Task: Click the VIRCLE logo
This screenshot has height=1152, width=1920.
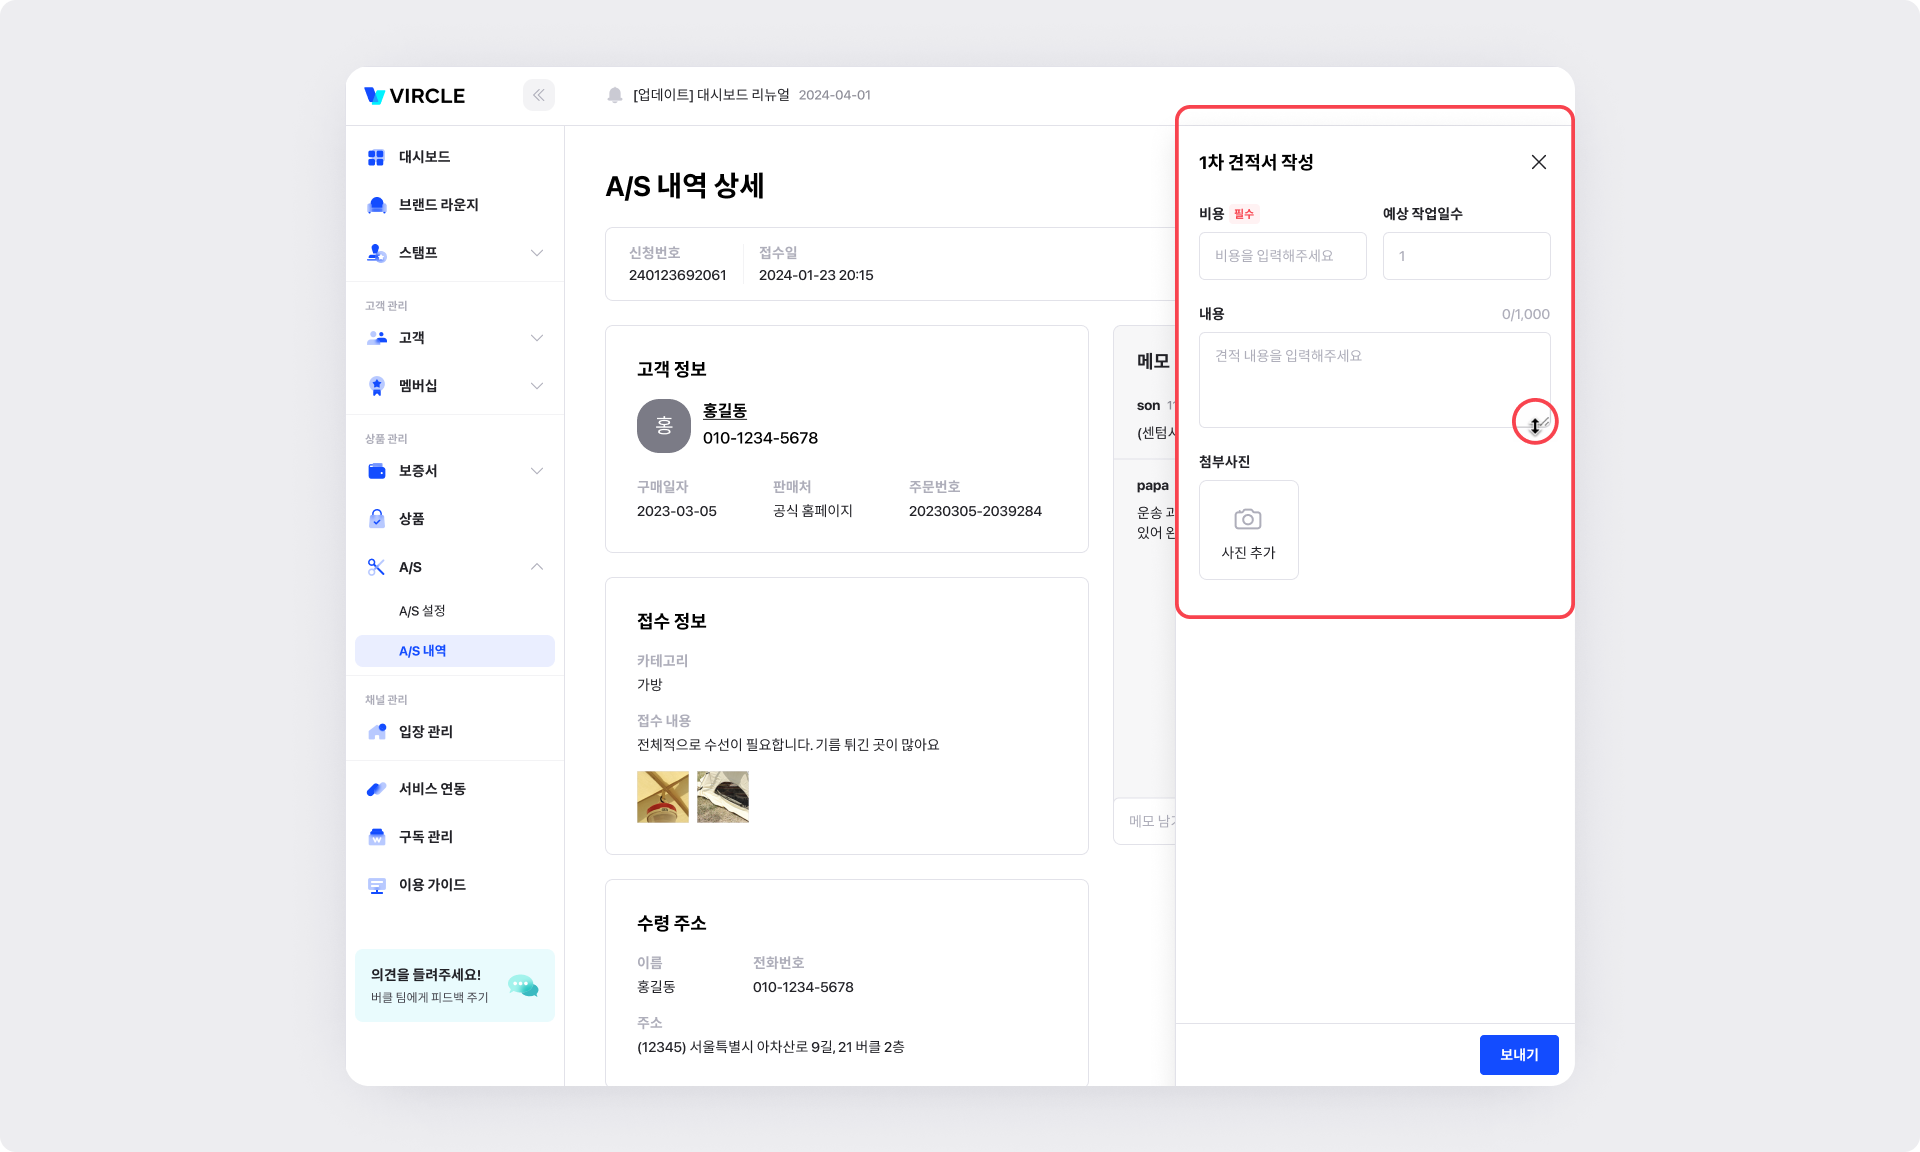Action: click(x=415, y=96)
